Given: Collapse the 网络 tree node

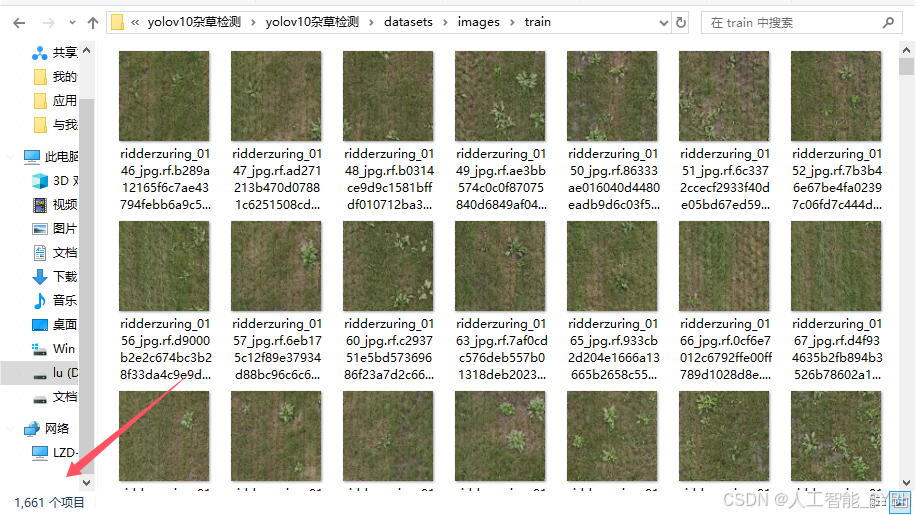Looking at the screenshot, I should [11, 429].
